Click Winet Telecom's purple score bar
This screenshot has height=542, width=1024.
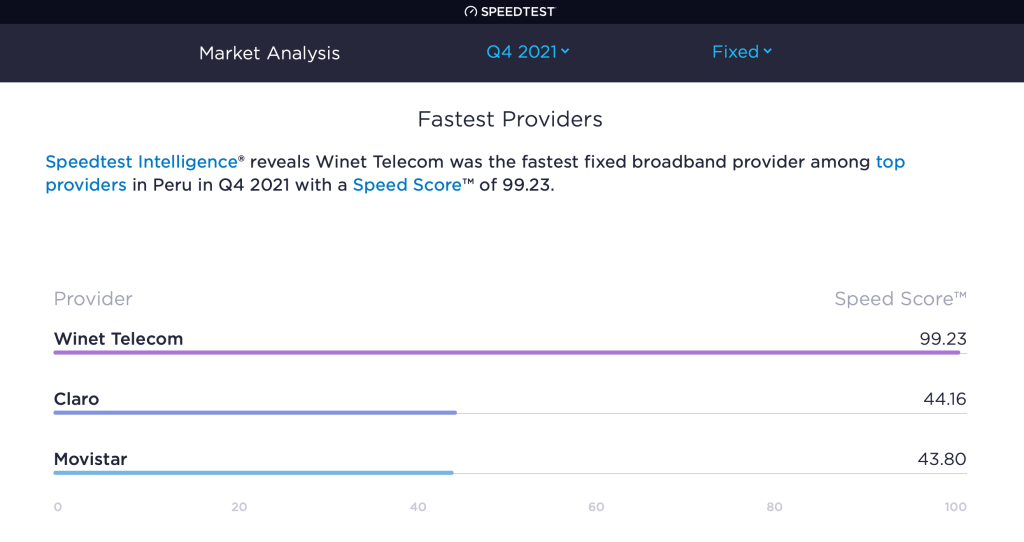pos(506,353)
